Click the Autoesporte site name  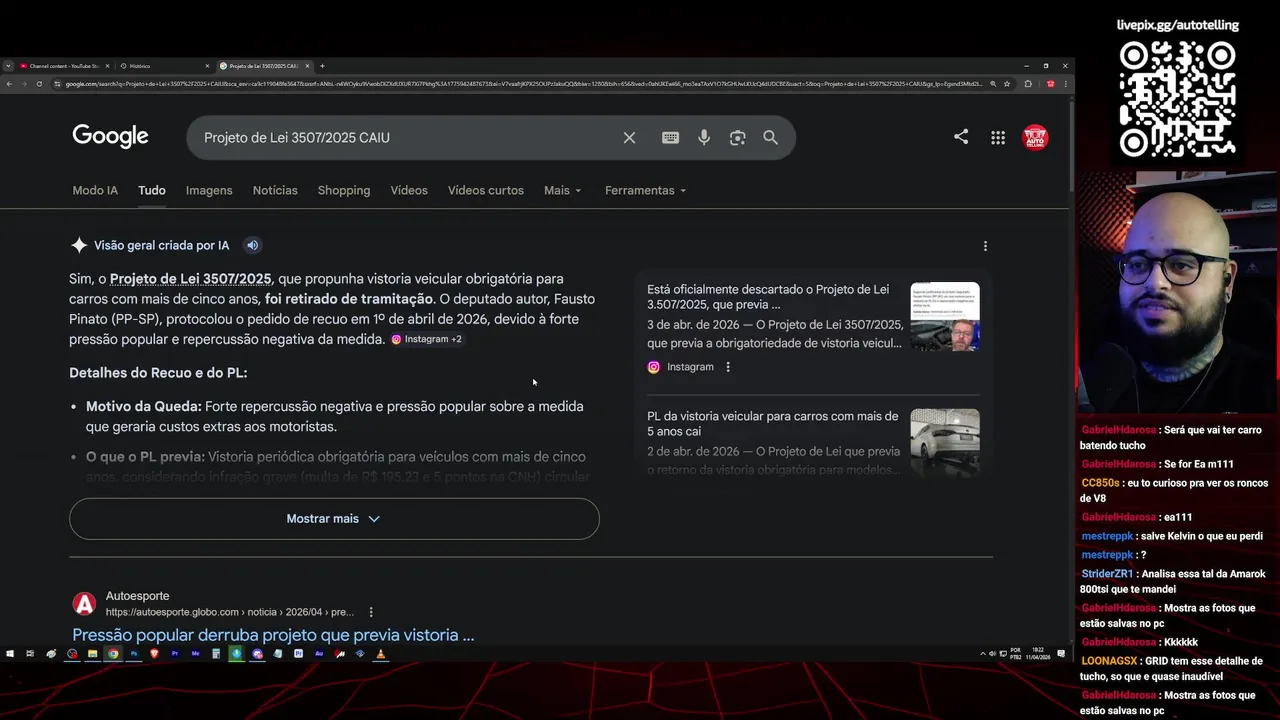[x=137, y=596]
